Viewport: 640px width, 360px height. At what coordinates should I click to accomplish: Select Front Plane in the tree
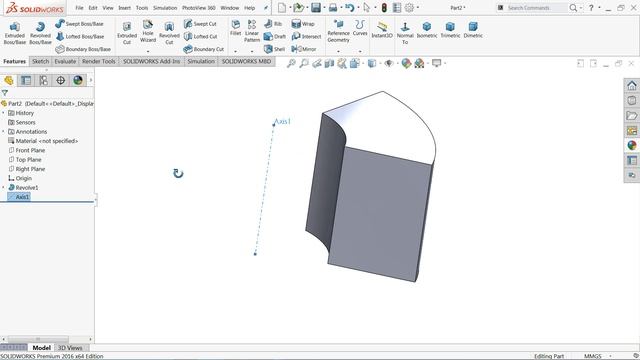pyautogui.click(x=27, y=150)
